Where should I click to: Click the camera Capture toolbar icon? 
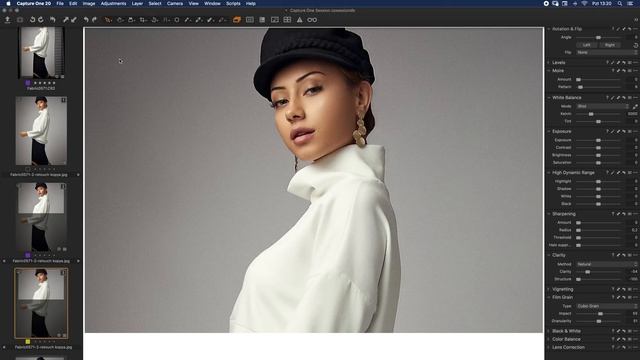[x=20, y=20]
